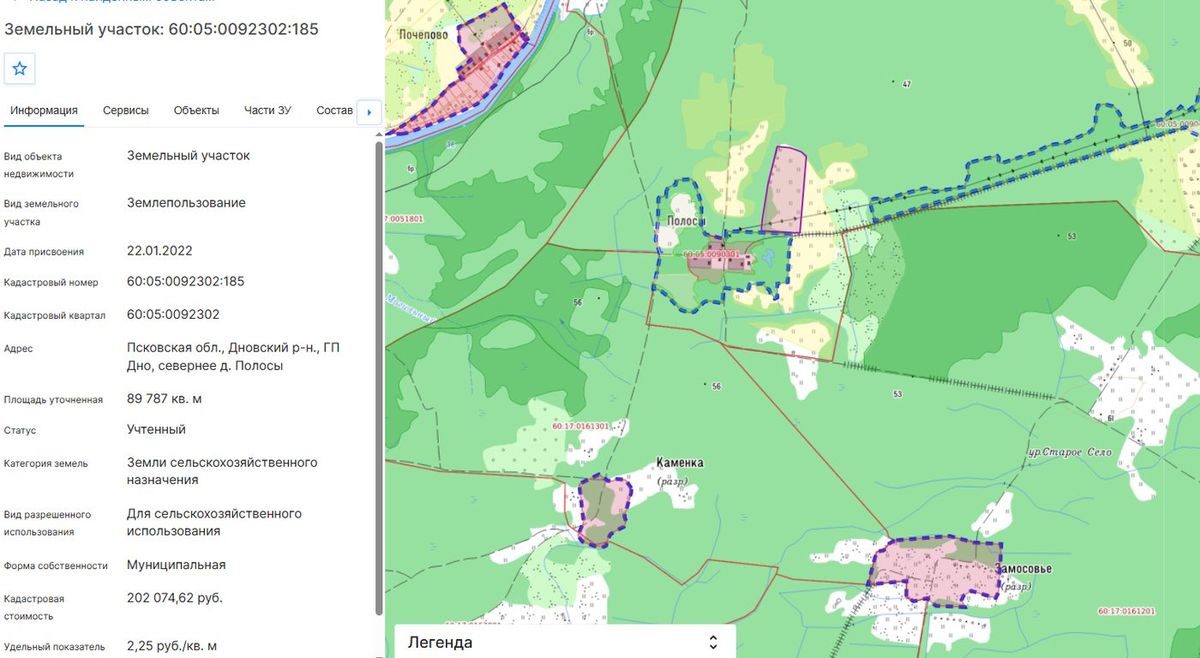This screenshot has height=658, width=1200.
Task: Click the Земли сельскохозяйственного назначения value
Action: (x=222, y=471)
